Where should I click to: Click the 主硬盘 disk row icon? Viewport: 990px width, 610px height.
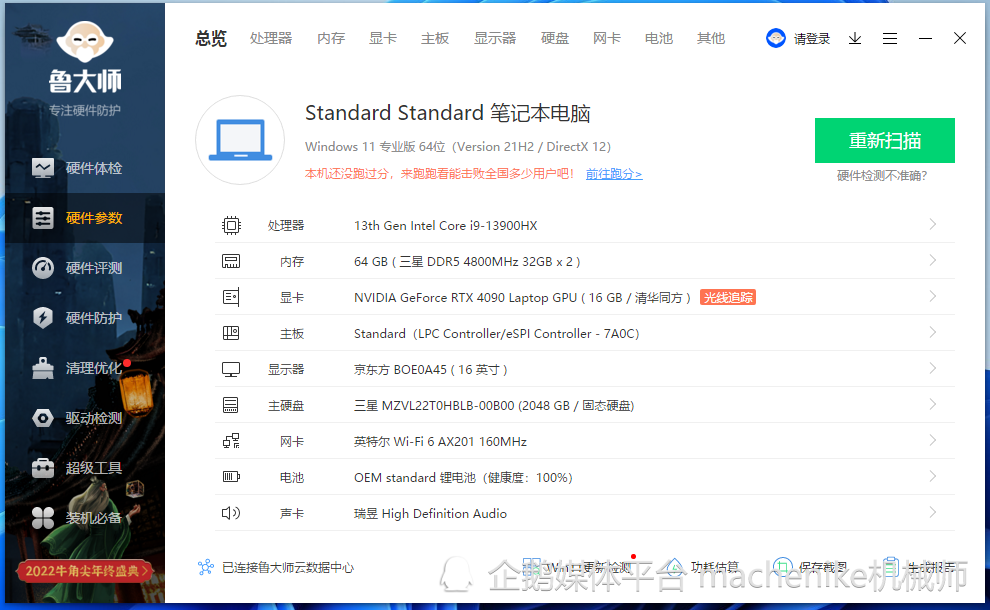231,405
